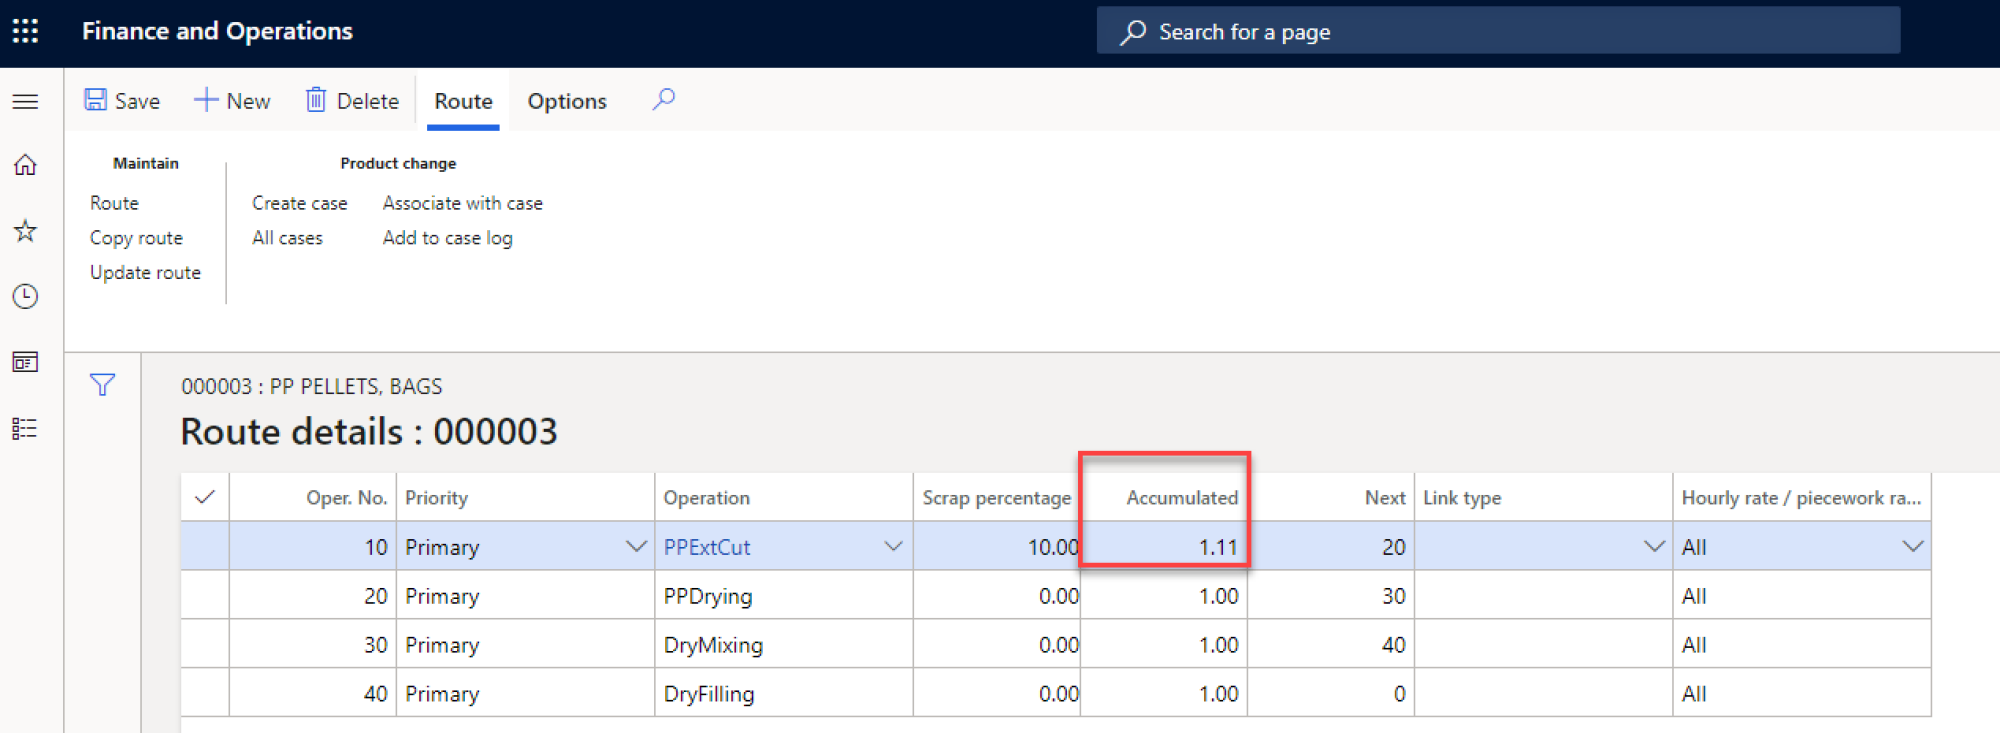Click the Oper. No. column header
2000x733 pixels.
point(312,497)
